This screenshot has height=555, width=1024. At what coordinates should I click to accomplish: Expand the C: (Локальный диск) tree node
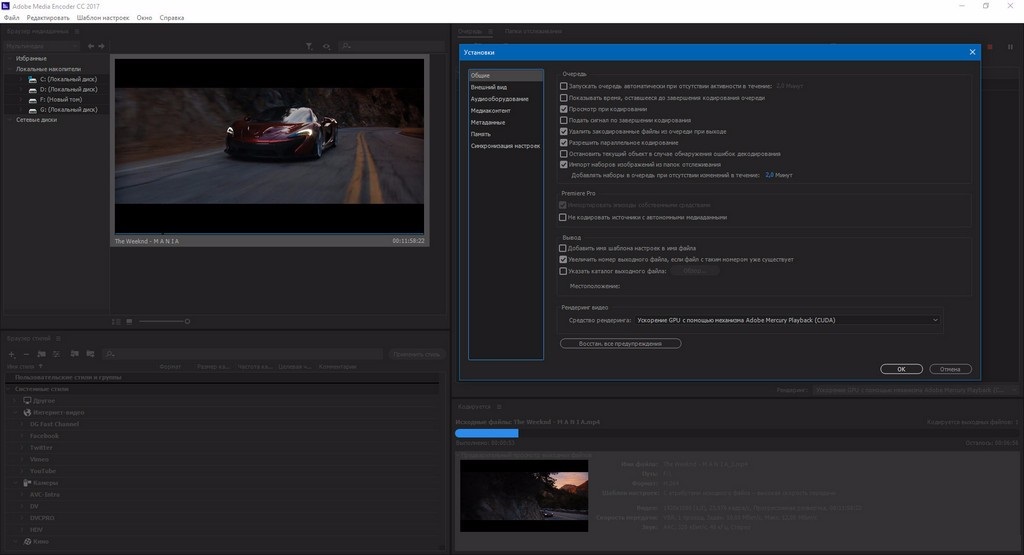pos(21,80)
